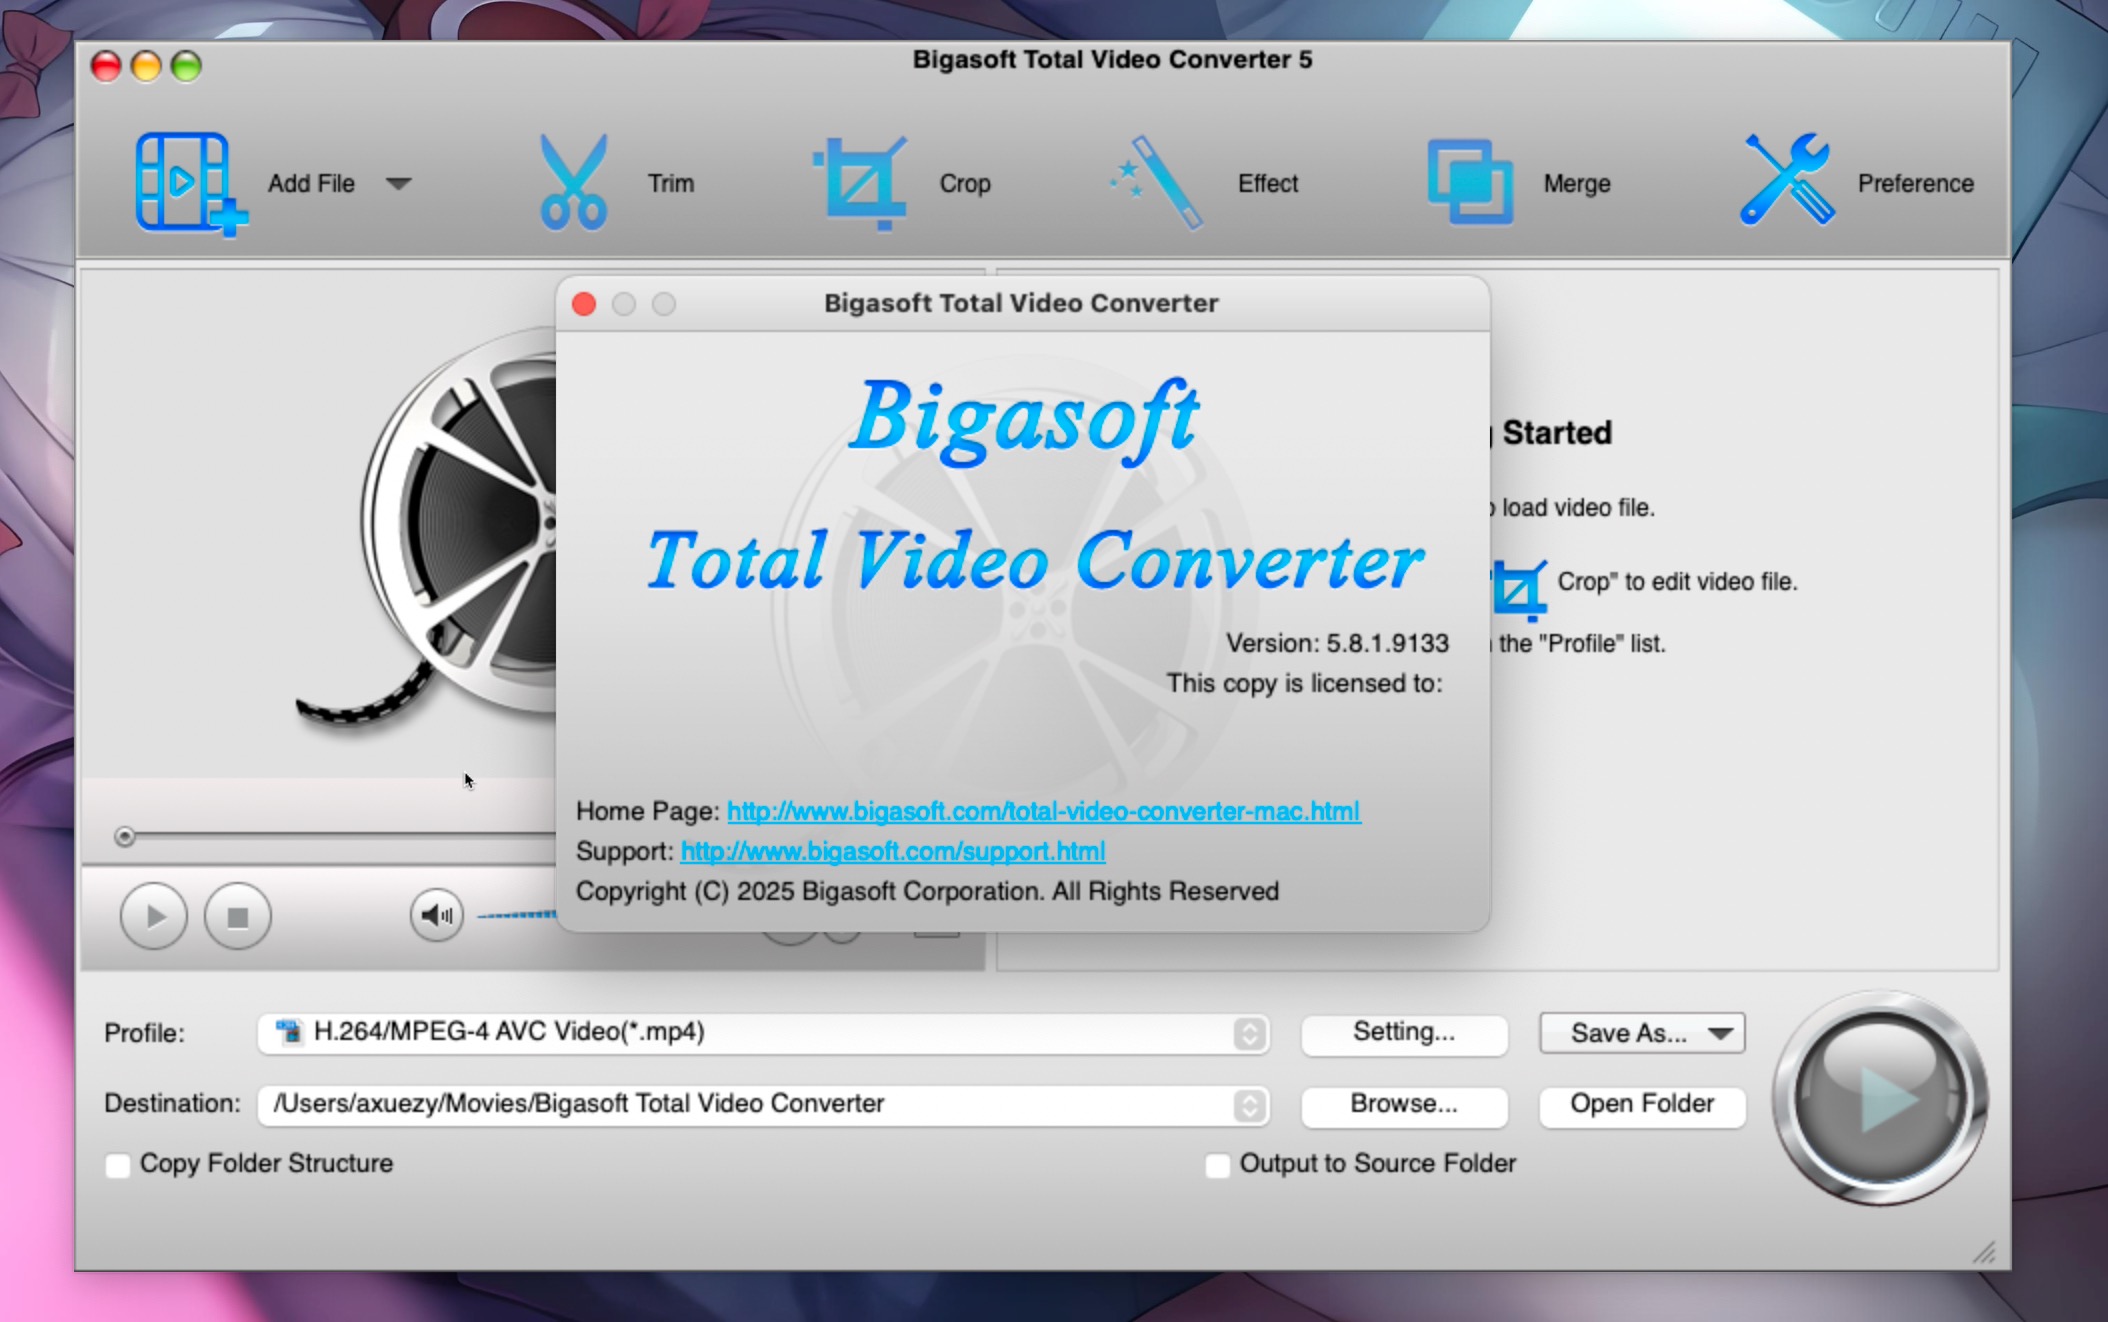Click the playback seek slider handle
The image size is (2108, 1322).
coord(125,836)
